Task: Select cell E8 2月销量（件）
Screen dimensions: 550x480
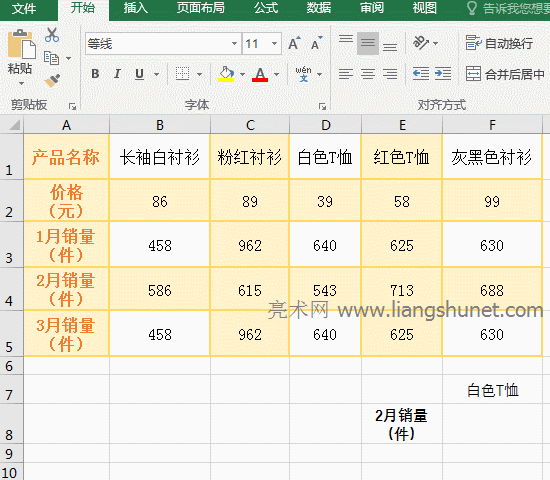Action: click(x=402, y=424)
